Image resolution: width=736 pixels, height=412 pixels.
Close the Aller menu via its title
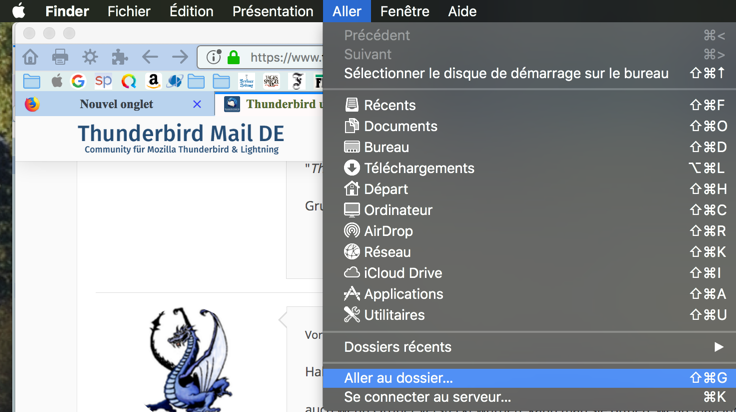[x=347, y=11]
